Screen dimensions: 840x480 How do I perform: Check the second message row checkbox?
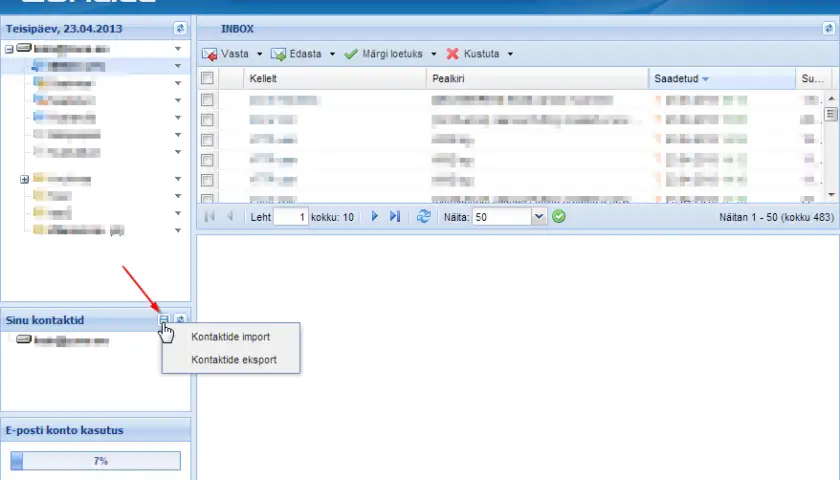[x=207, y=120]
